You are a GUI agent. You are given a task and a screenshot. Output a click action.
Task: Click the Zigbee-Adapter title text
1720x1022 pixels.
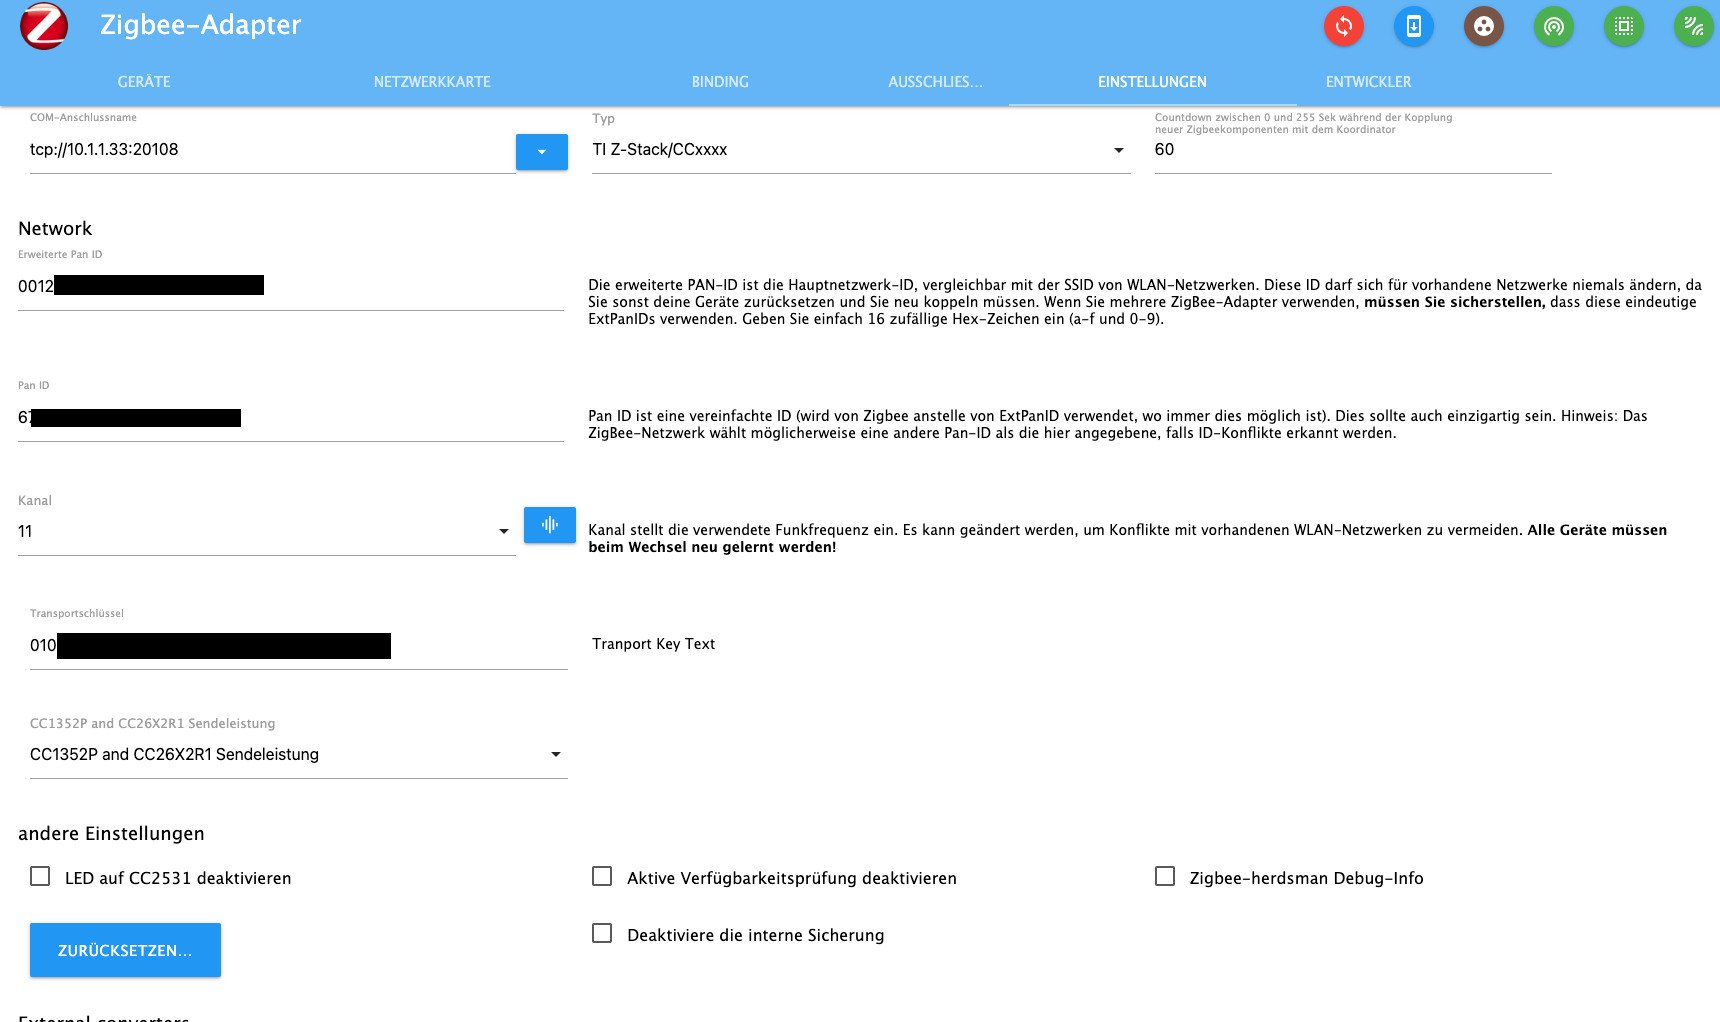[200, 25]
